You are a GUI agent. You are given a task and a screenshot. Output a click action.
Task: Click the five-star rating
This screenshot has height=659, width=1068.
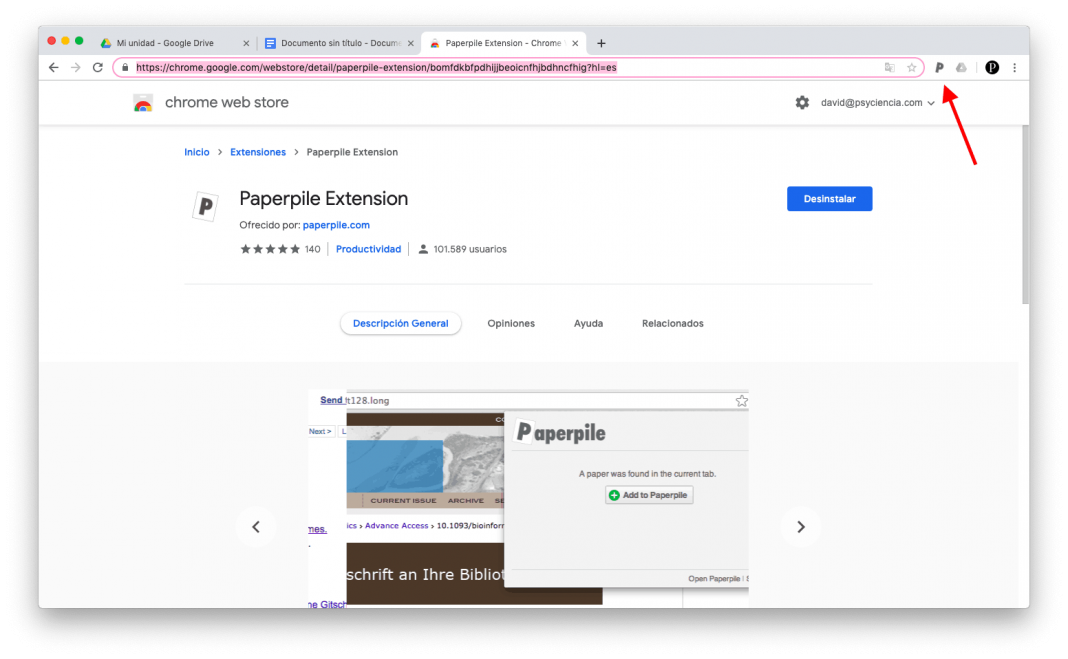coord(270,249)
